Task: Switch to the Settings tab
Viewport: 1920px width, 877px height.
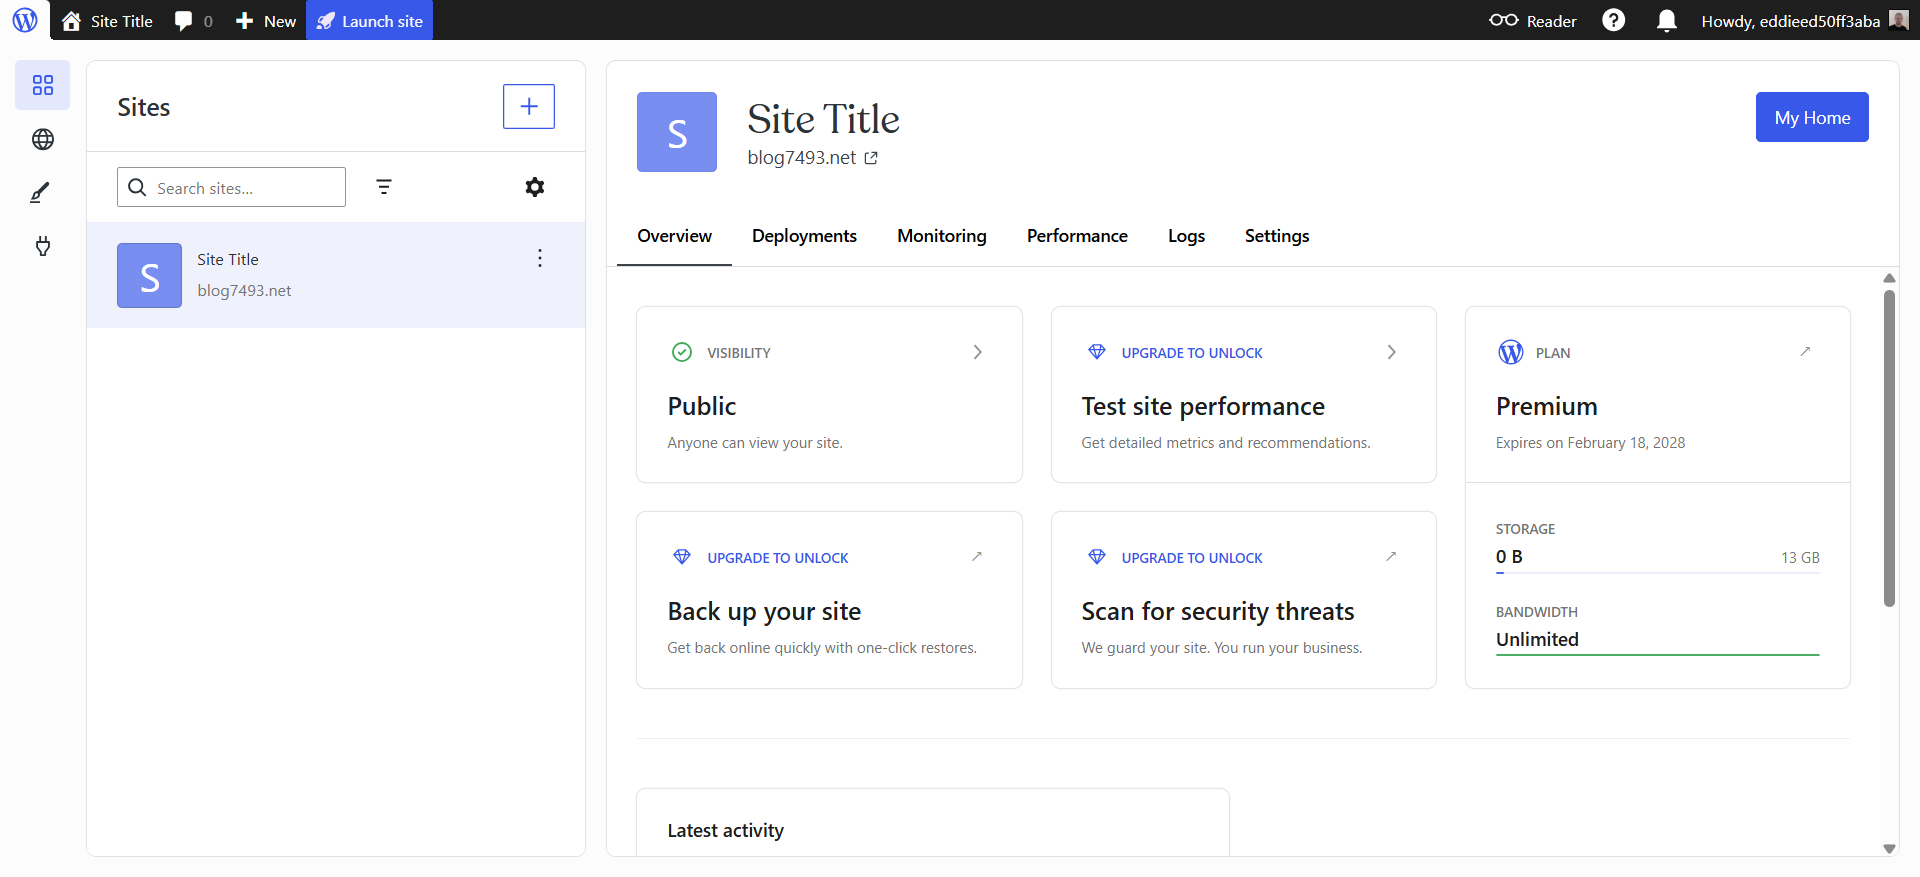Action: 1277,236
